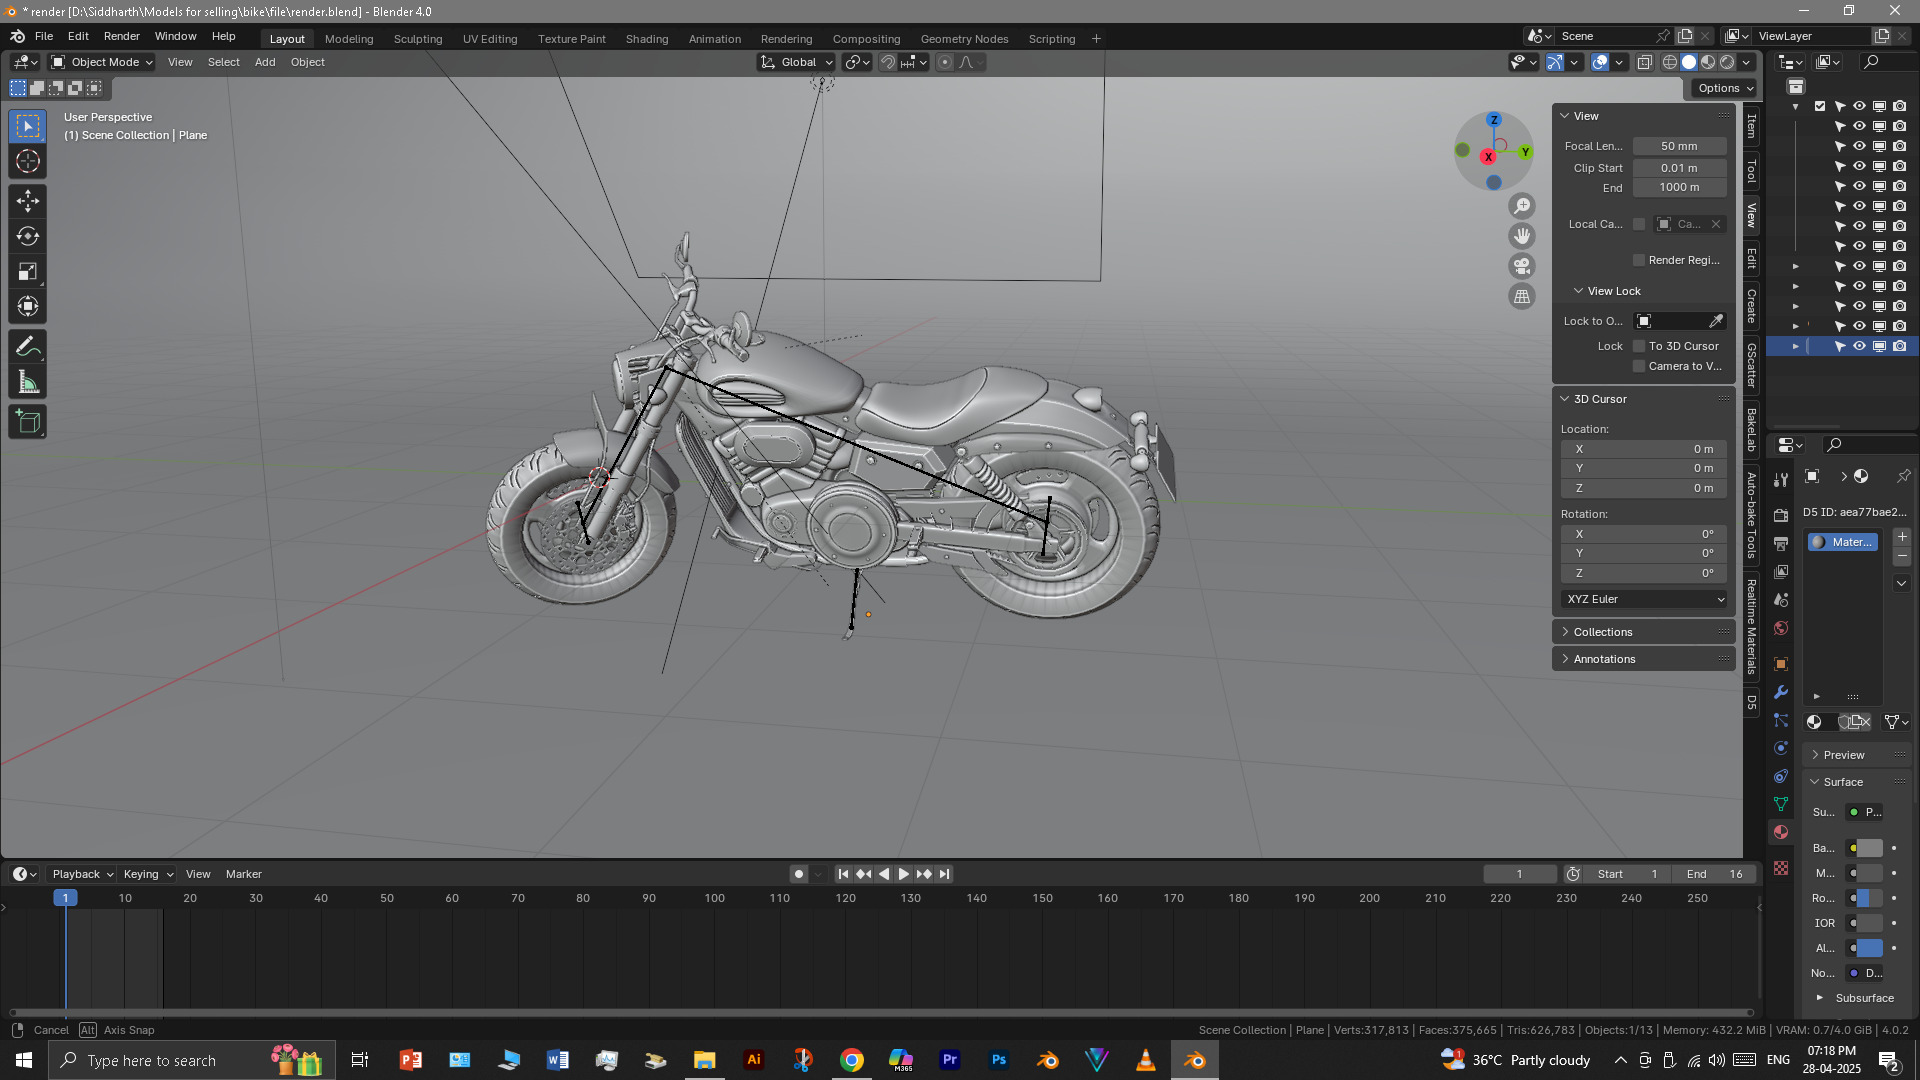Expand the material Preview panel
Image resolution: width=1920 pixels, height=1080 pixels.
(x=1858, y=755)
